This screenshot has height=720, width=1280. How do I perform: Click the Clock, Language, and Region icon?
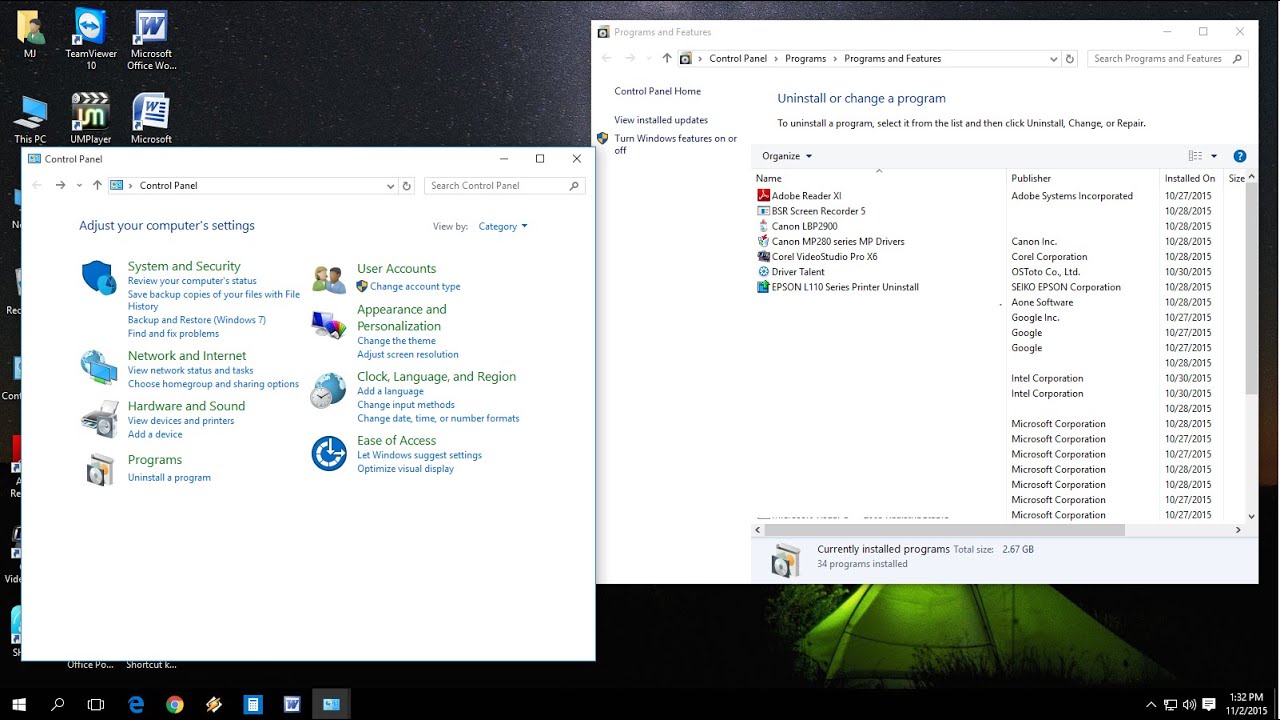click(x=329, y=390)
